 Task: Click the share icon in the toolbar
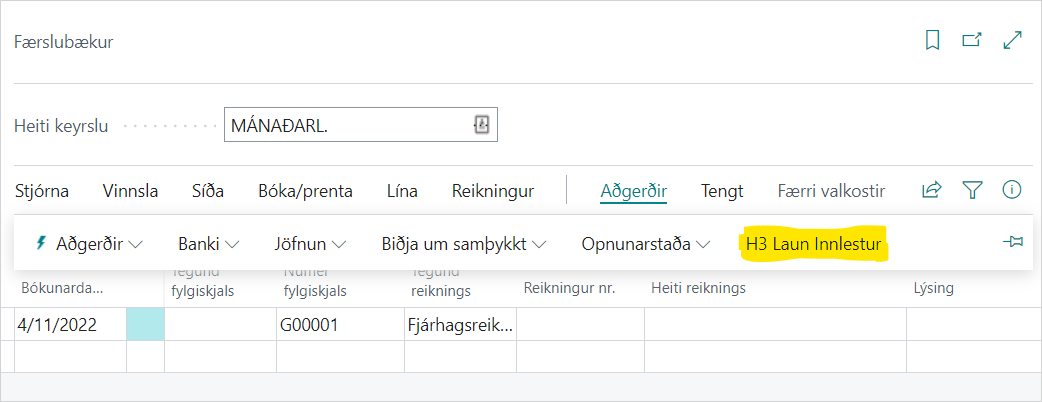931,190
